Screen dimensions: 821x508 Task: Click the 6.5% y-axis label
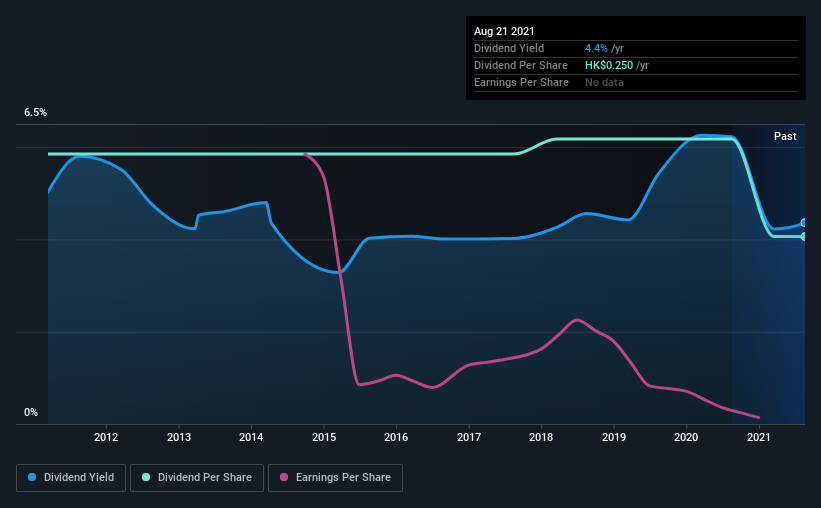(x=35, y=113)
